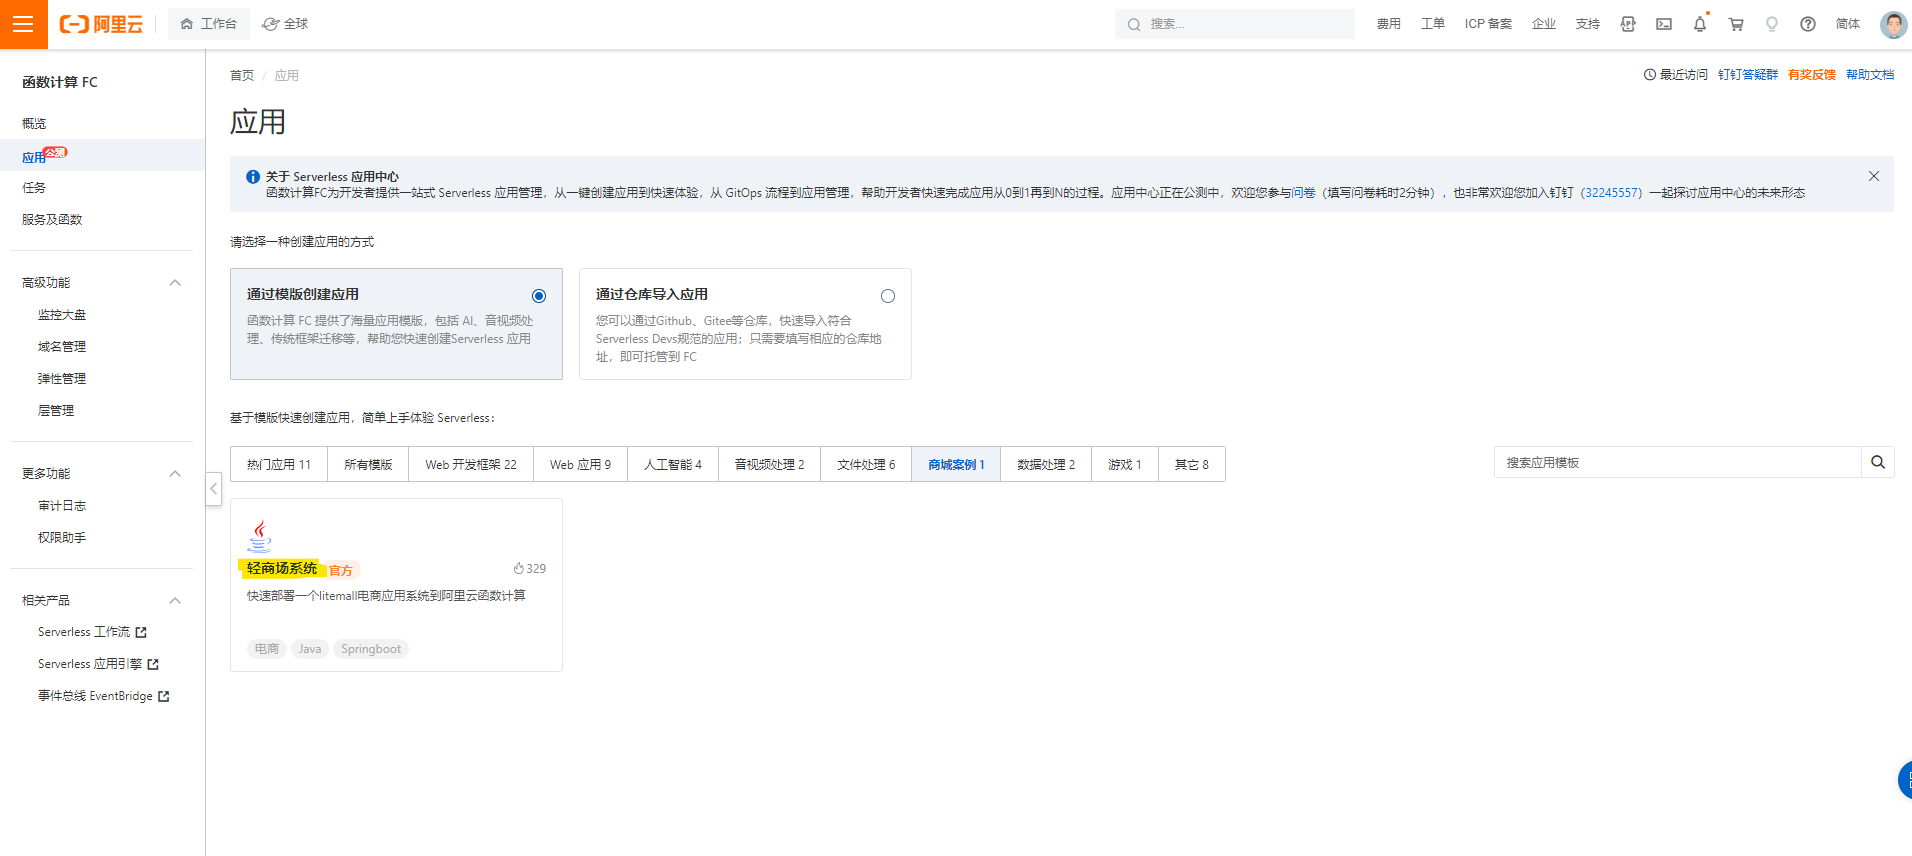The height and width of the screenshot is (856, 1912).
Task: Open Serverless 工作流 external link
Action: pos(92,632)
